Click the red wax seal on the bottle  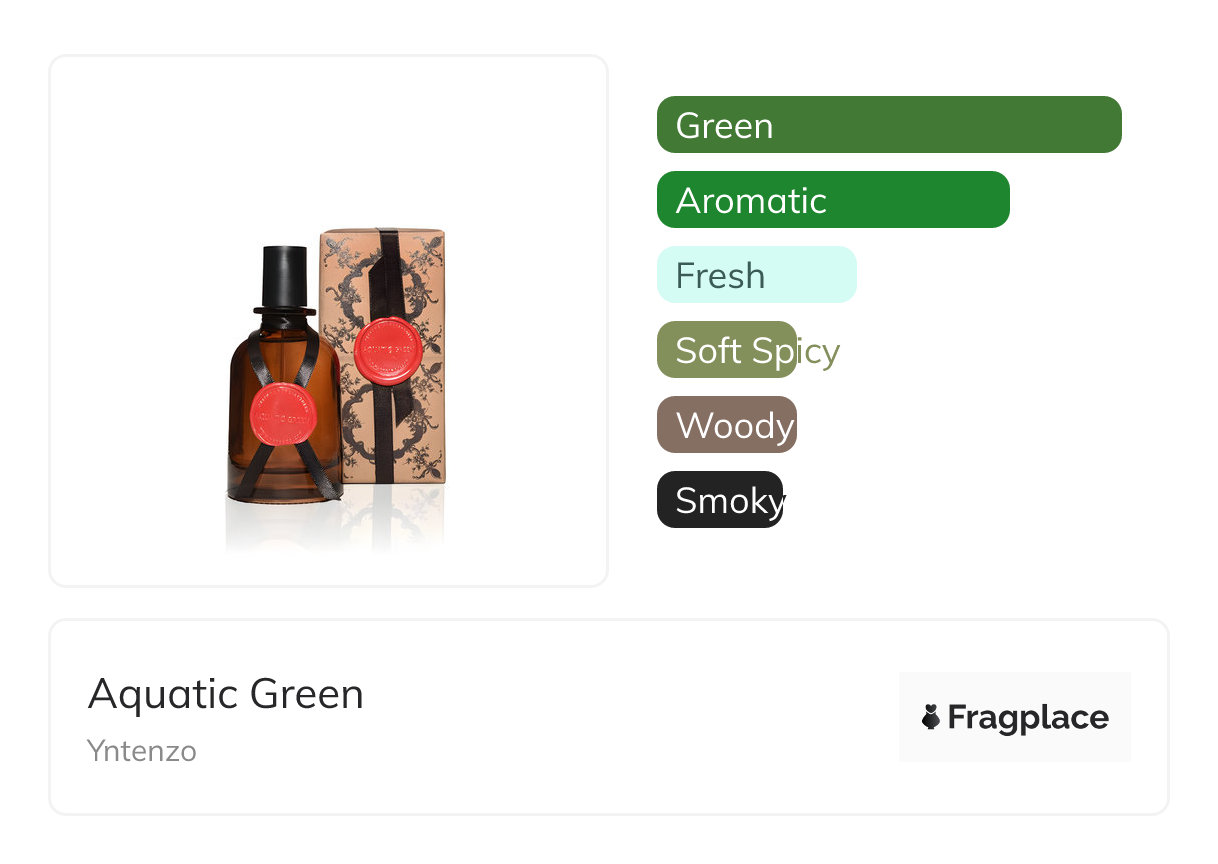(x=283, y=414)
